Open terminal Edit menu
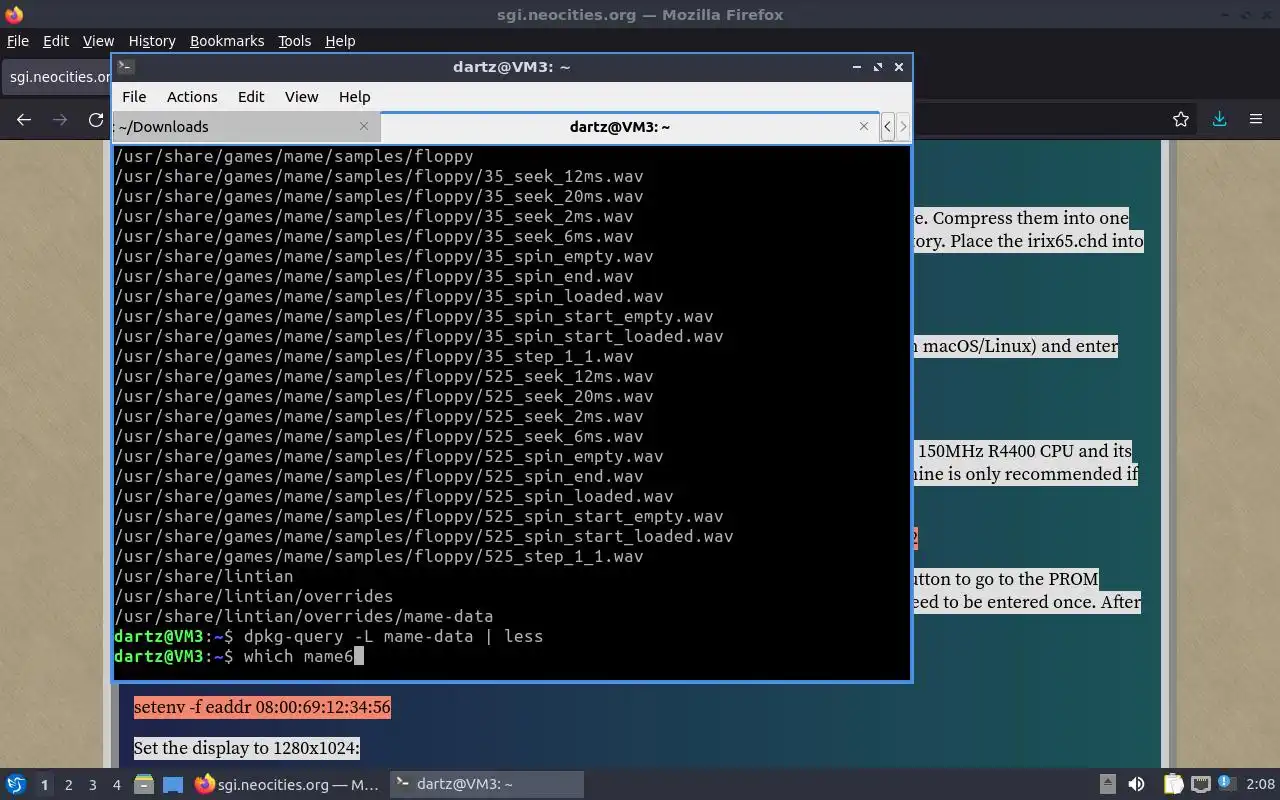This screenshot has height=800, width=1280. point(251,97)
